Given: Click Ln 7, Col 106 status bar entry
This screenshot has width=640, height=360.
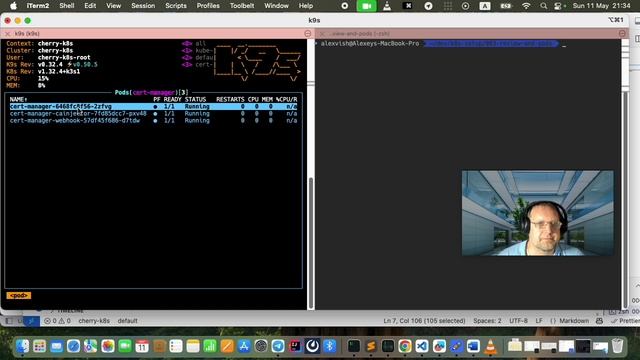Looking at the screenshot, I should (x=424, y=321).
